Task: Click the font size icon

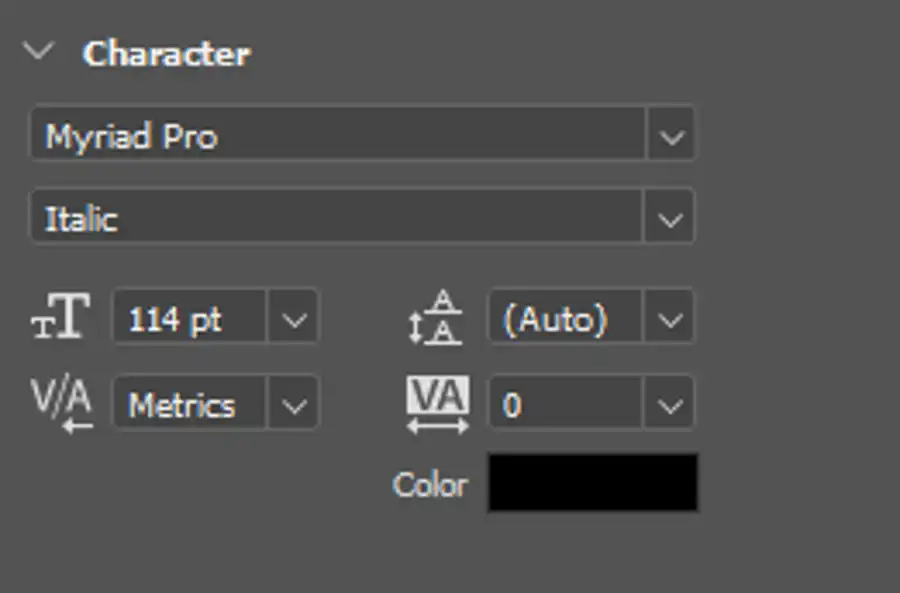Action: pos(60,315)
